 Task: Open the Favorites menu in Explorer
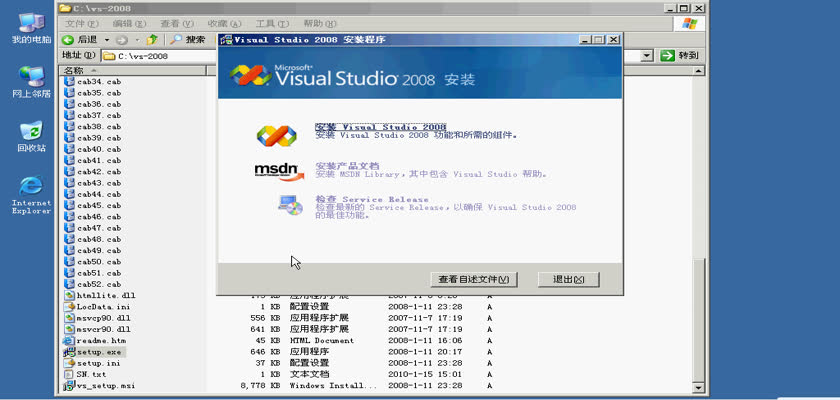224,24
